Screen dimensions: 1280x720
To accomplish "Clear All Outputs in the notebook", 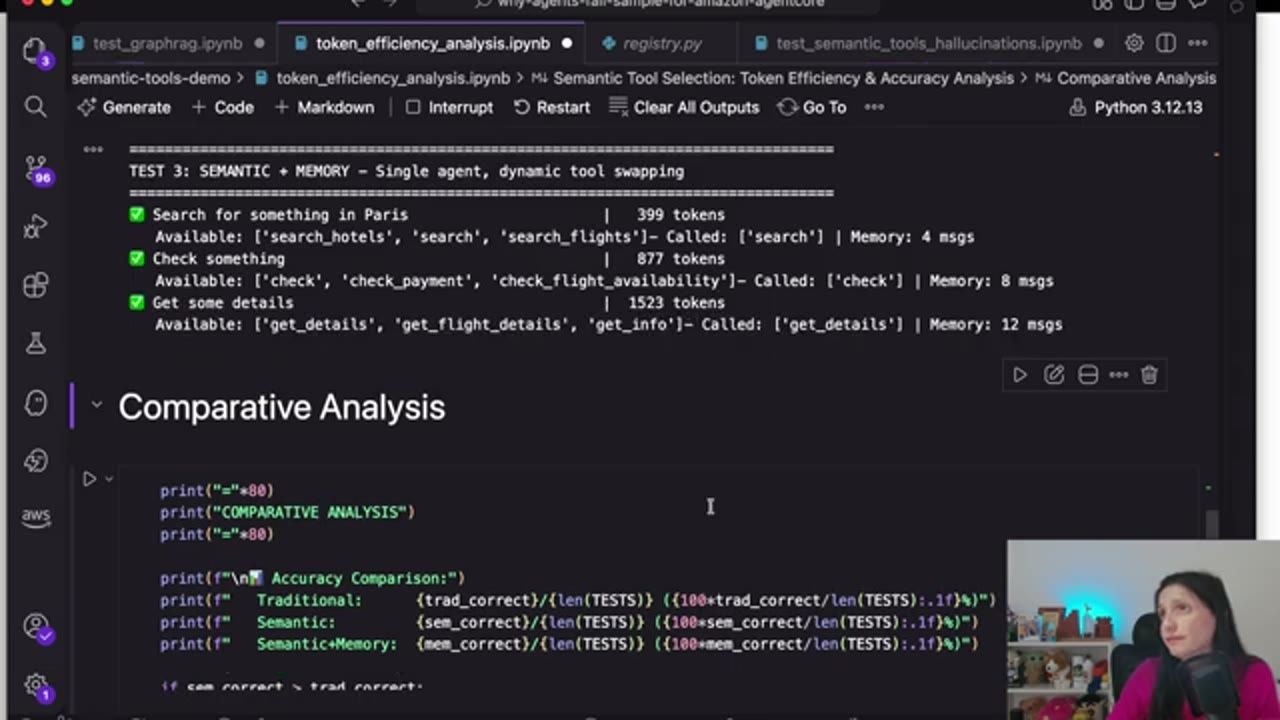I will tap(684, 107).
